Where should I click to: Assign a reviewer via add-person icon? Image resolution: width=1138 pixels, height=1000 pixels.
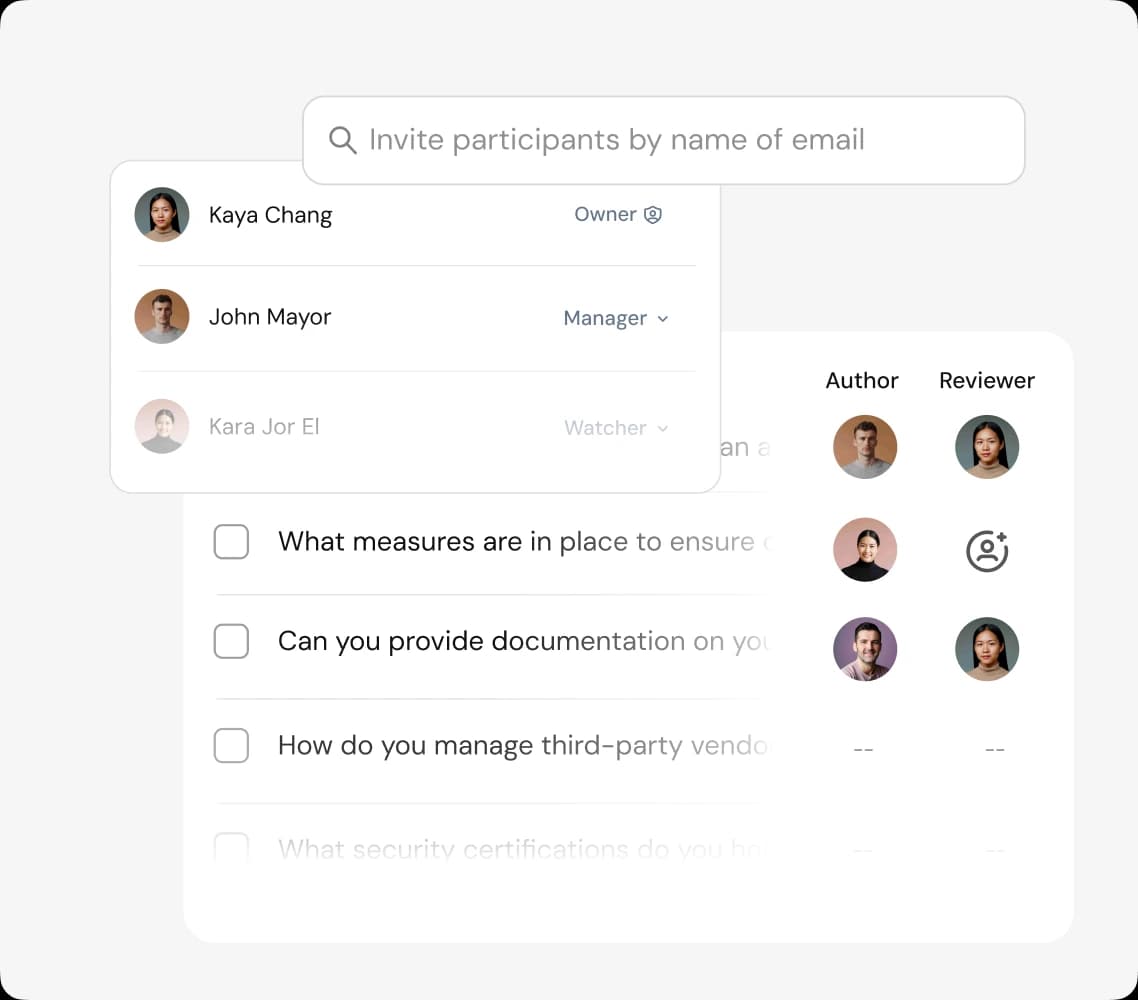[x=987, y=551]
